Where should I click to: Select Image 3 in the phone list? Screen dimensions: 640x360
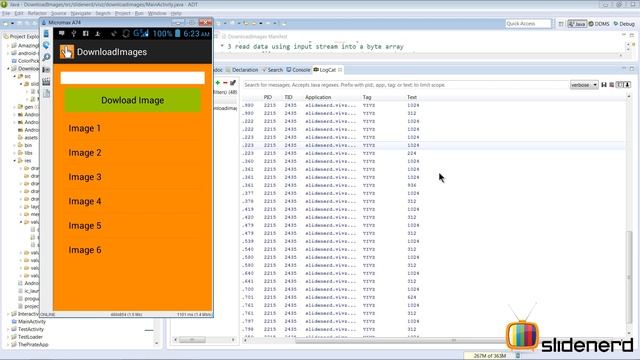click(132, 177)
